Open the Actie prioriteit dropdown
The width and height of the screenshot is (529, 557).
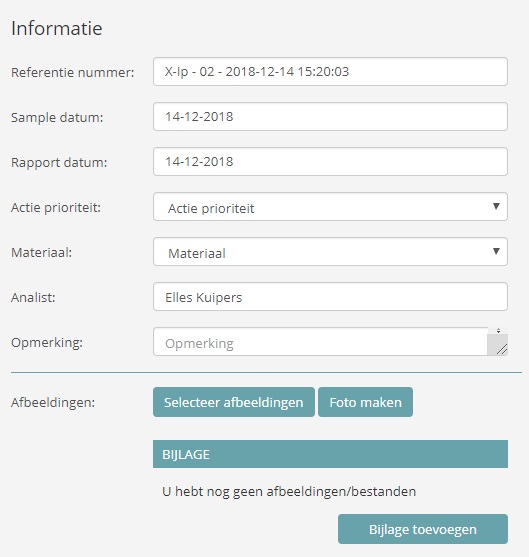[x=330, y=207]
